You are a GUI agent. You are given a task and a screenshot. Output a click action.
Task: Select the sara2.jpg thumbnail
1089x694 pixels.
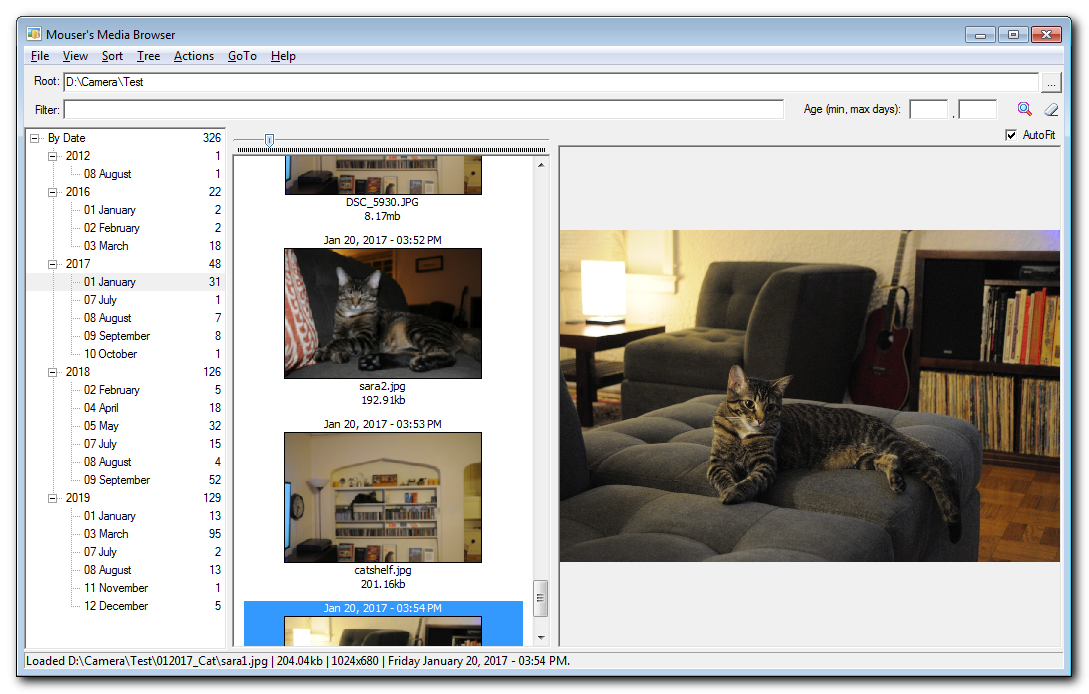pyautogui.click(x=383, y=313)
